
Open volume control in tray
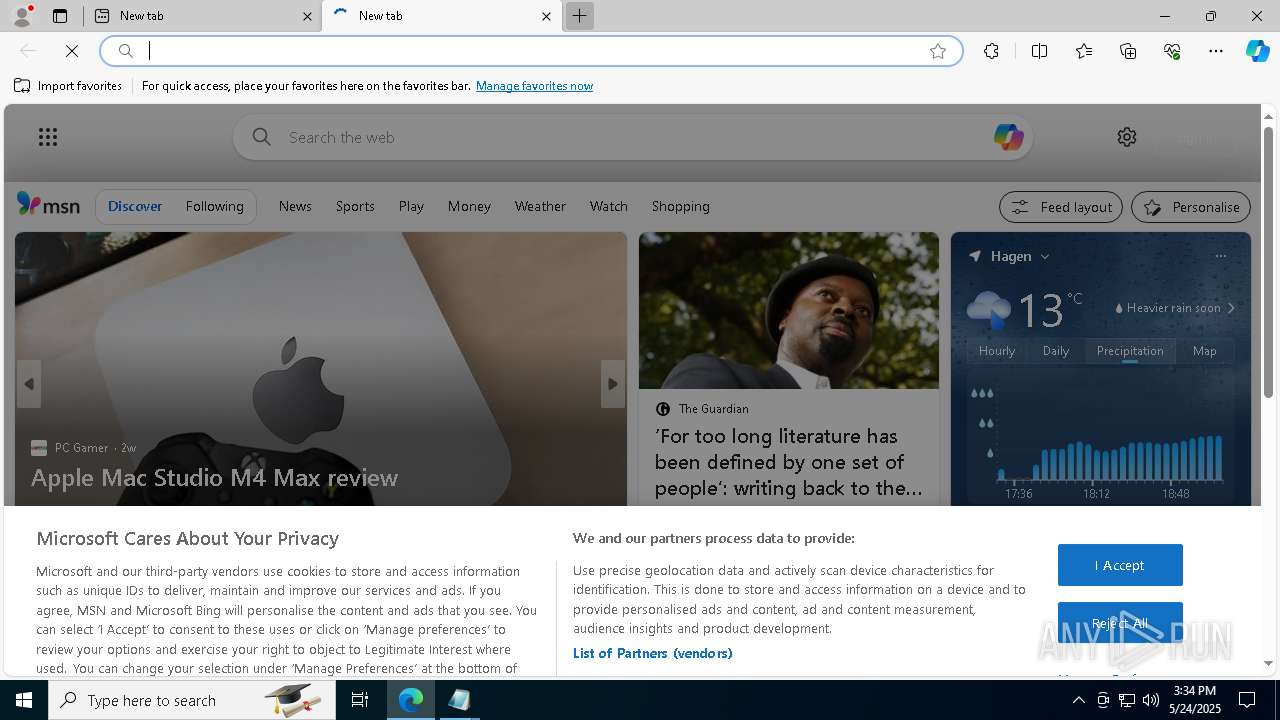(x=1150, y=700)
